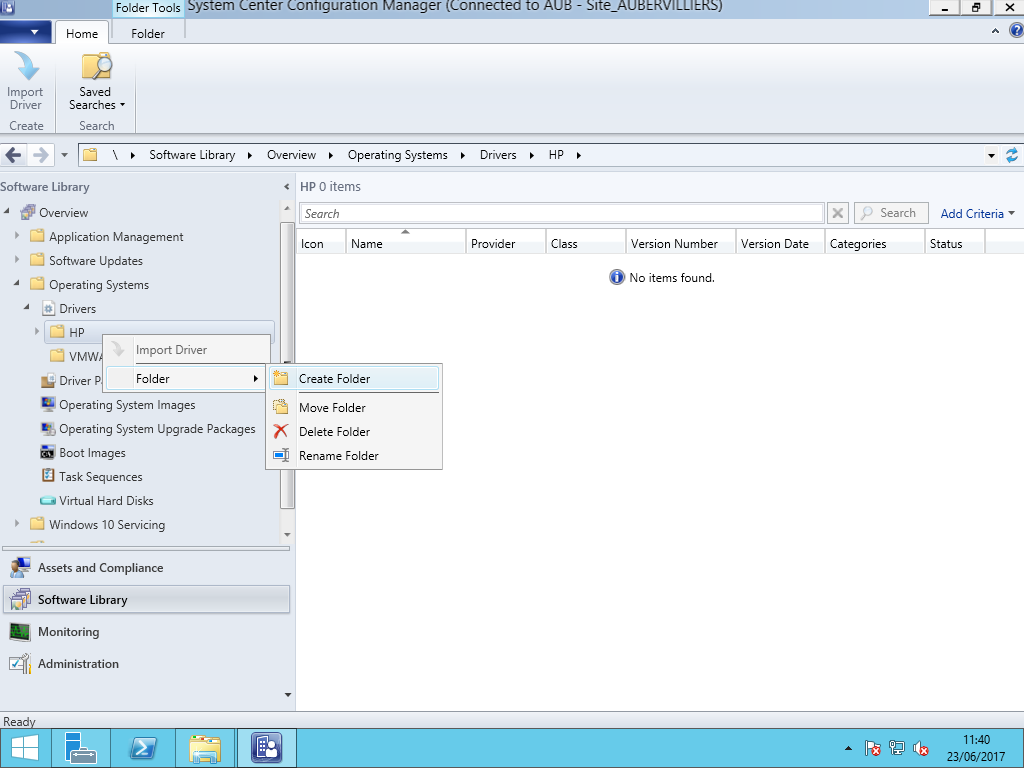Open the address bar history dropdown

coord(991,156)
